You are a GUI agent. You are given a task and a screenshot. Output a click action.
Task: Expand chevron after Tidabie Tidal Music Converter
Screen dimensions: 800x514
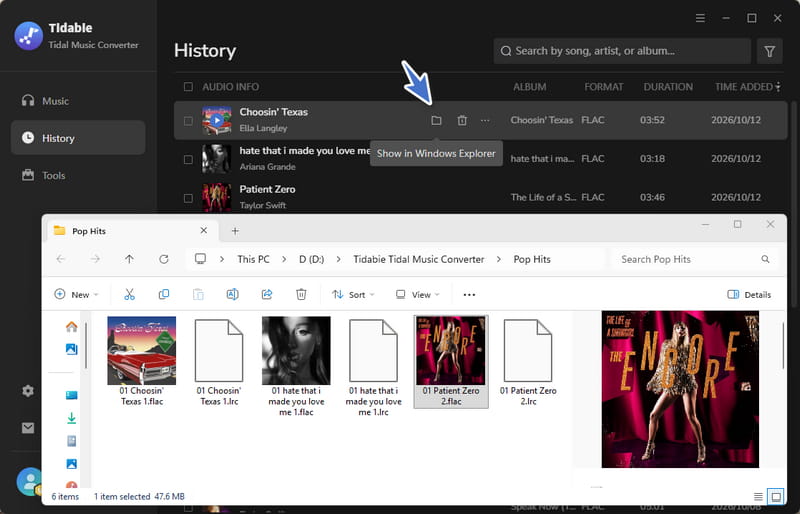pyautogui.click(x=499, y=259)
